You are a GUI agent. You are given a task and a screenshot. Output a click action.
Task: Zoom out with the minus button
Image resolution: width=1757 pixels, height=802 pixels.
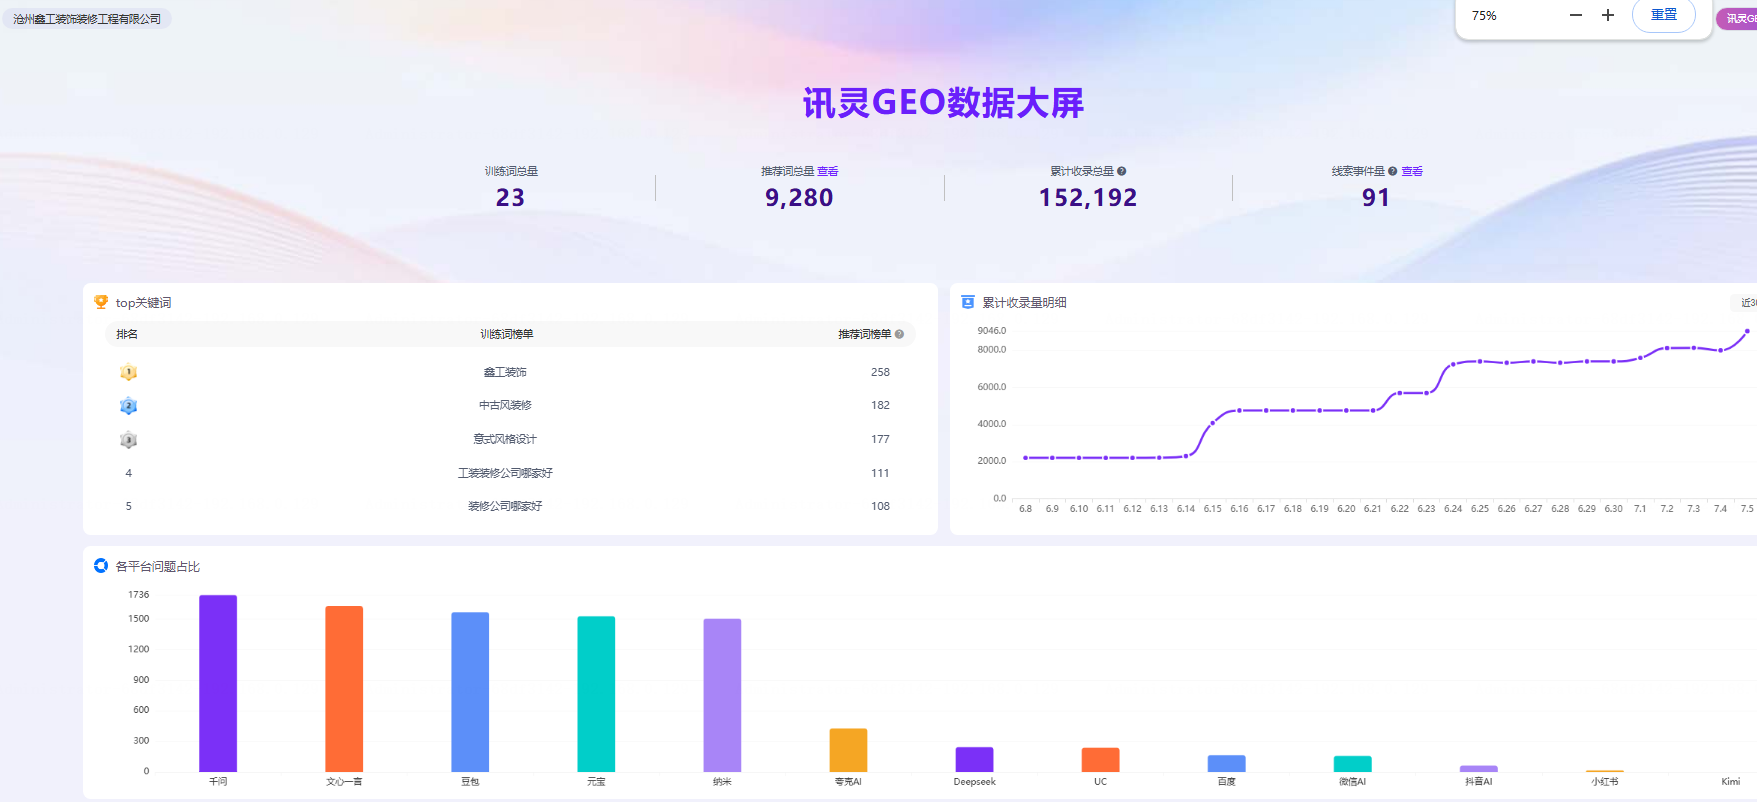(x=1576, y=15)
